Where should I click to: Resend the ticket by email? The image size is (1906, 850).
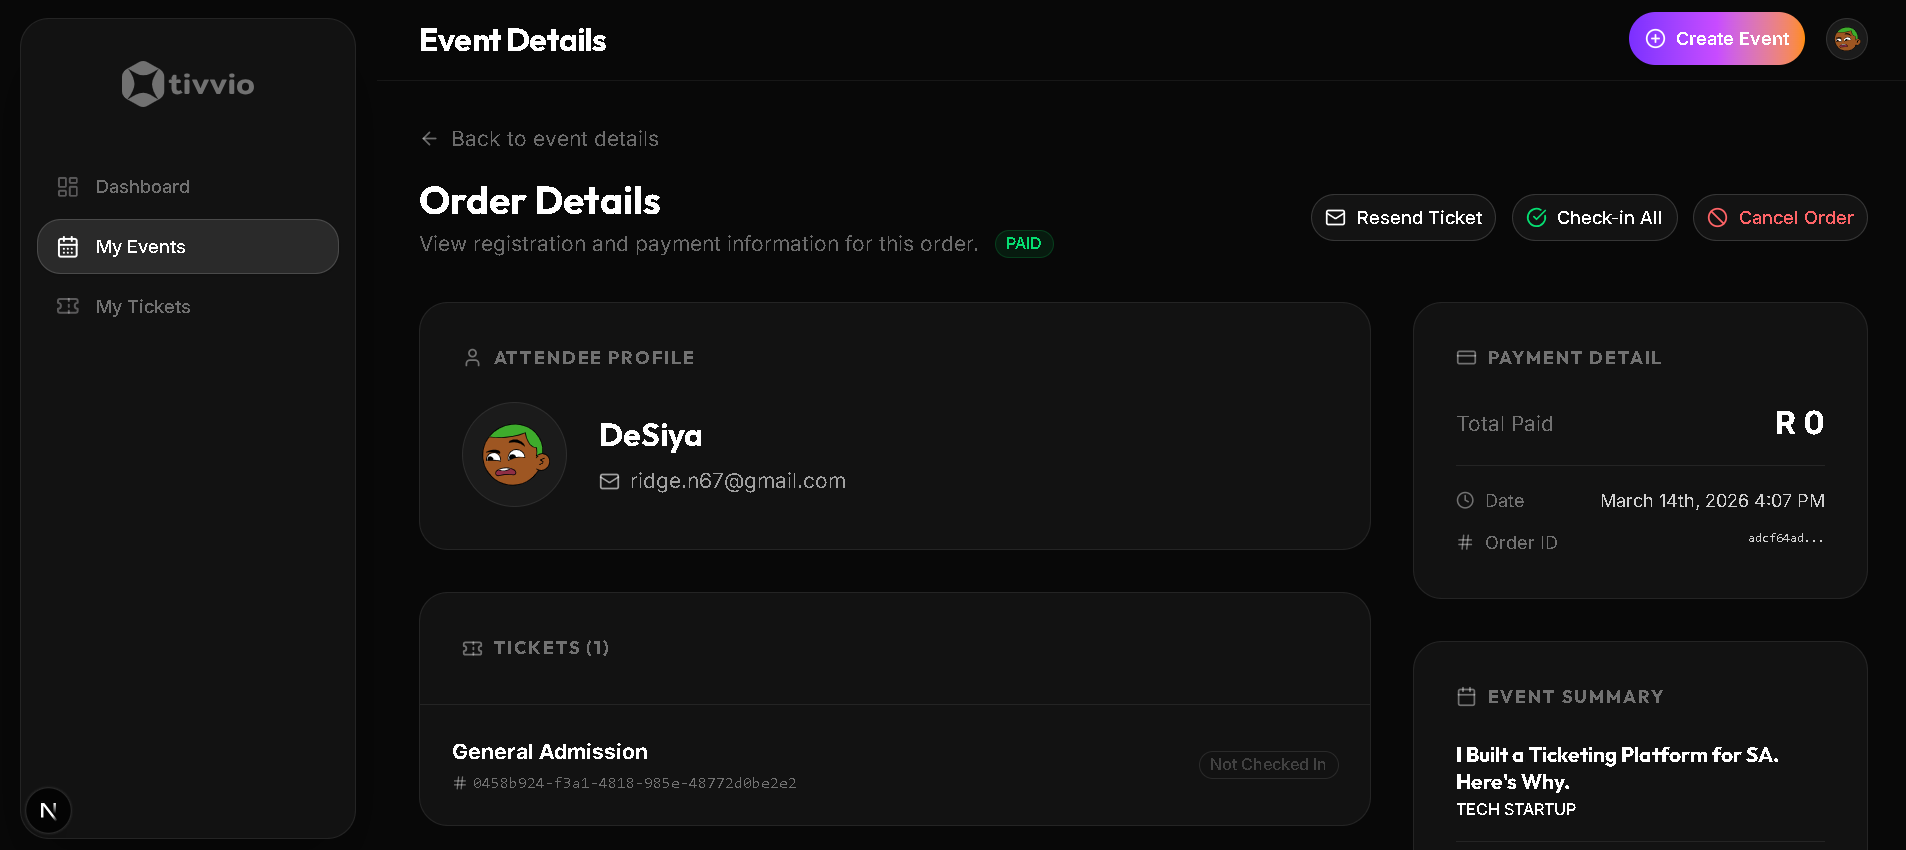(1403, 218)
